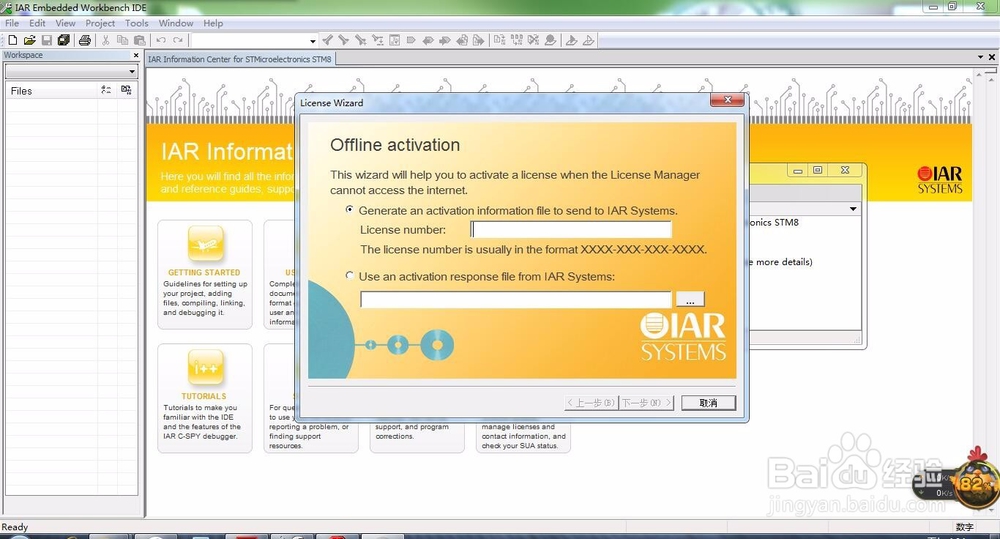Jump to next bookmark icon
1000x539 pixels.
[x=445, y=40]
